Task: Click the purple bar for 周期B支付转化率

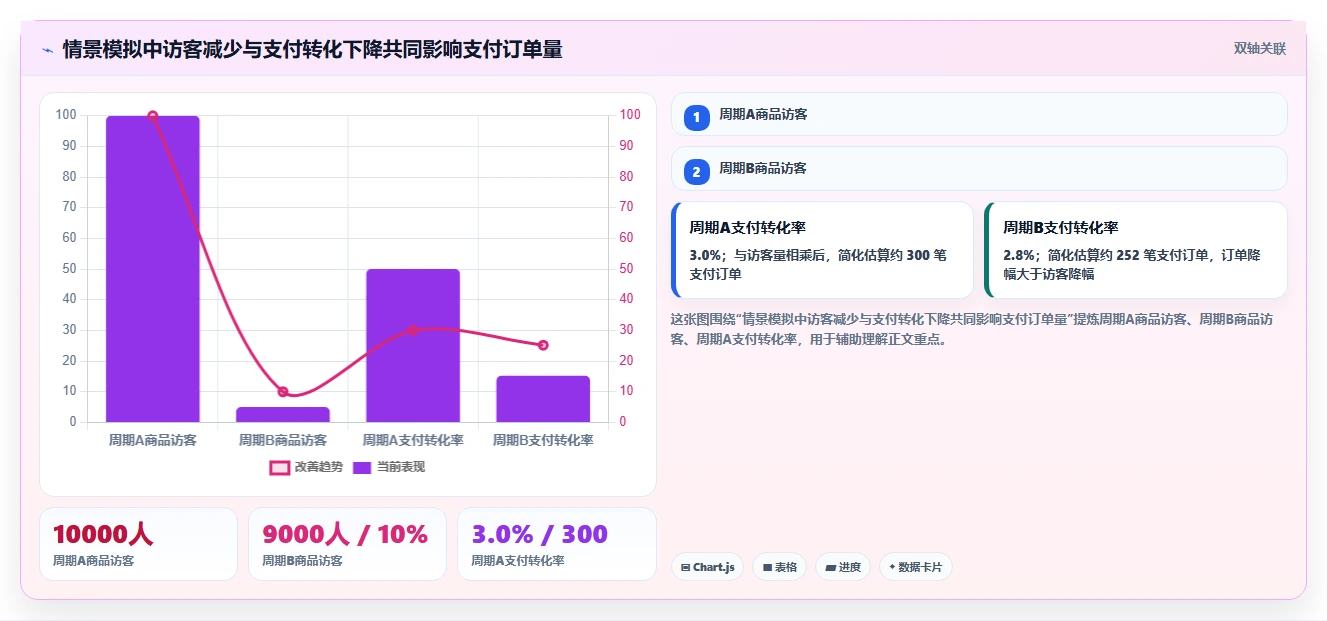Action: [x=543, y=399]
